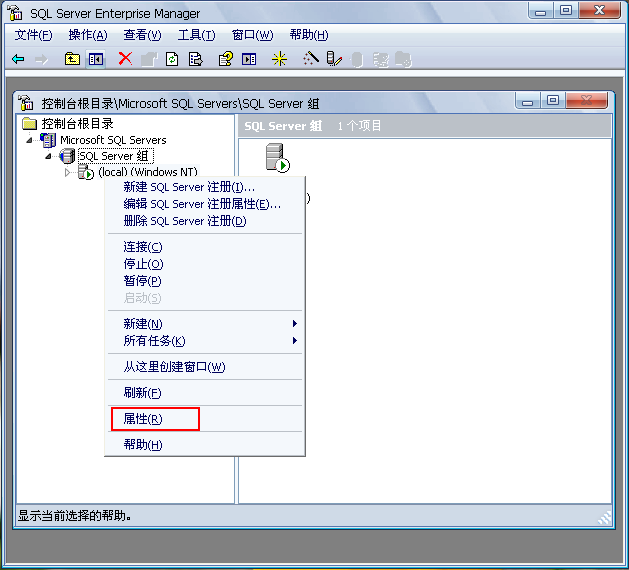Screen dimensions: 629x570
Task: Click the inner console window title icon
Action: point(26,103)
